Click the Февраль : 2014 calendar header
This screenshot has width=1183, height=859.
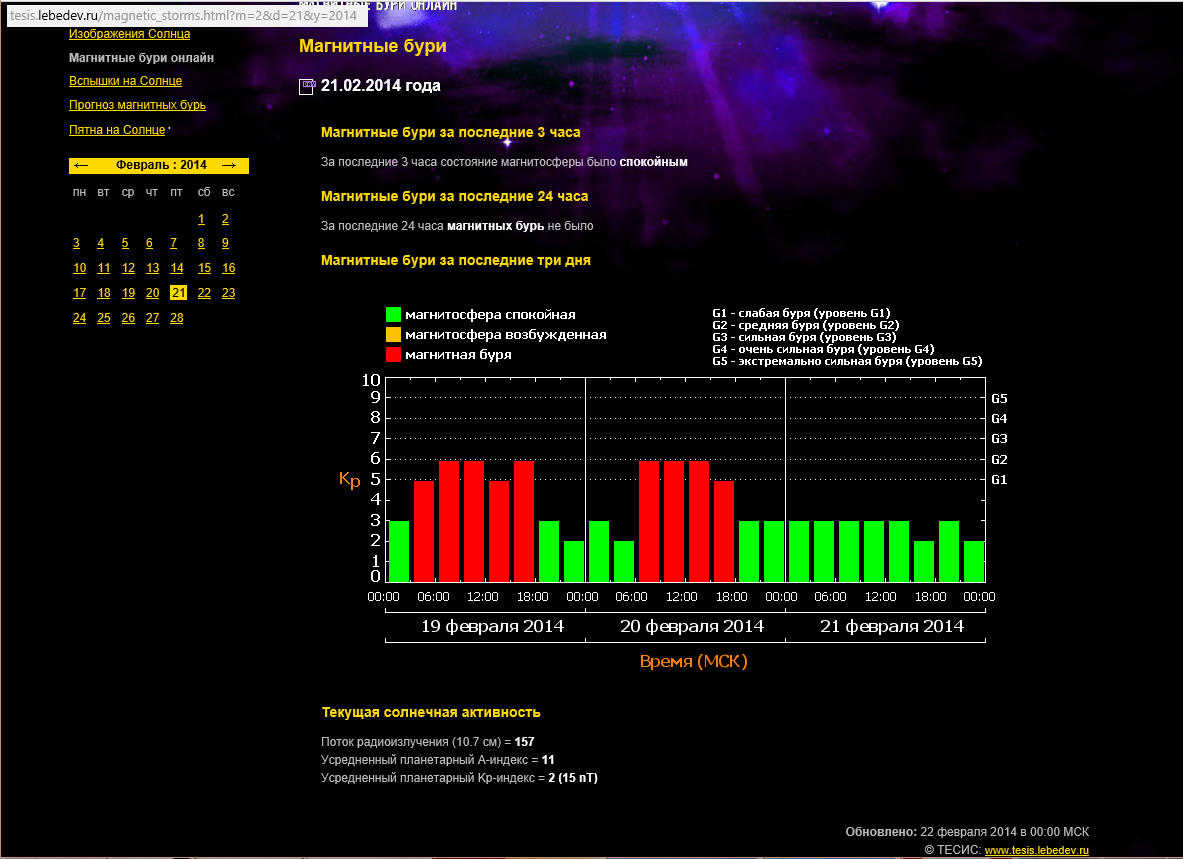point(161,165)
